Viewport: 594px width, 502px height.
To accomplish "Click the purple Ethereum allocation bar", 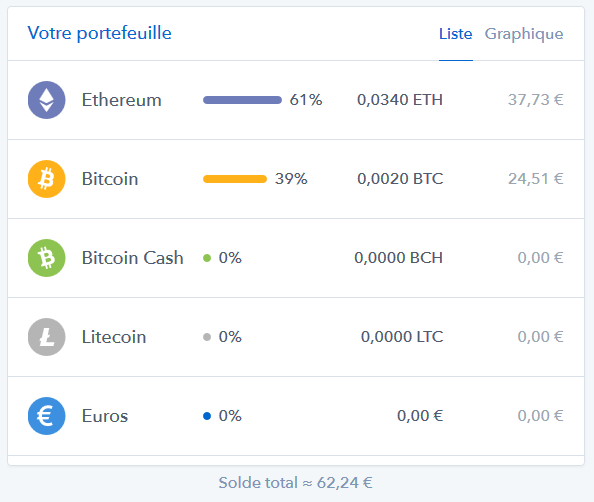I will pyautogui.click(x=242, y=100).
